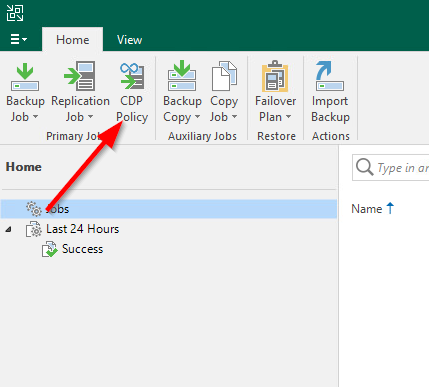Click the Import Backup label text
Image resolution: width=429 pixels, height=387 pixels.
point(330,109)
